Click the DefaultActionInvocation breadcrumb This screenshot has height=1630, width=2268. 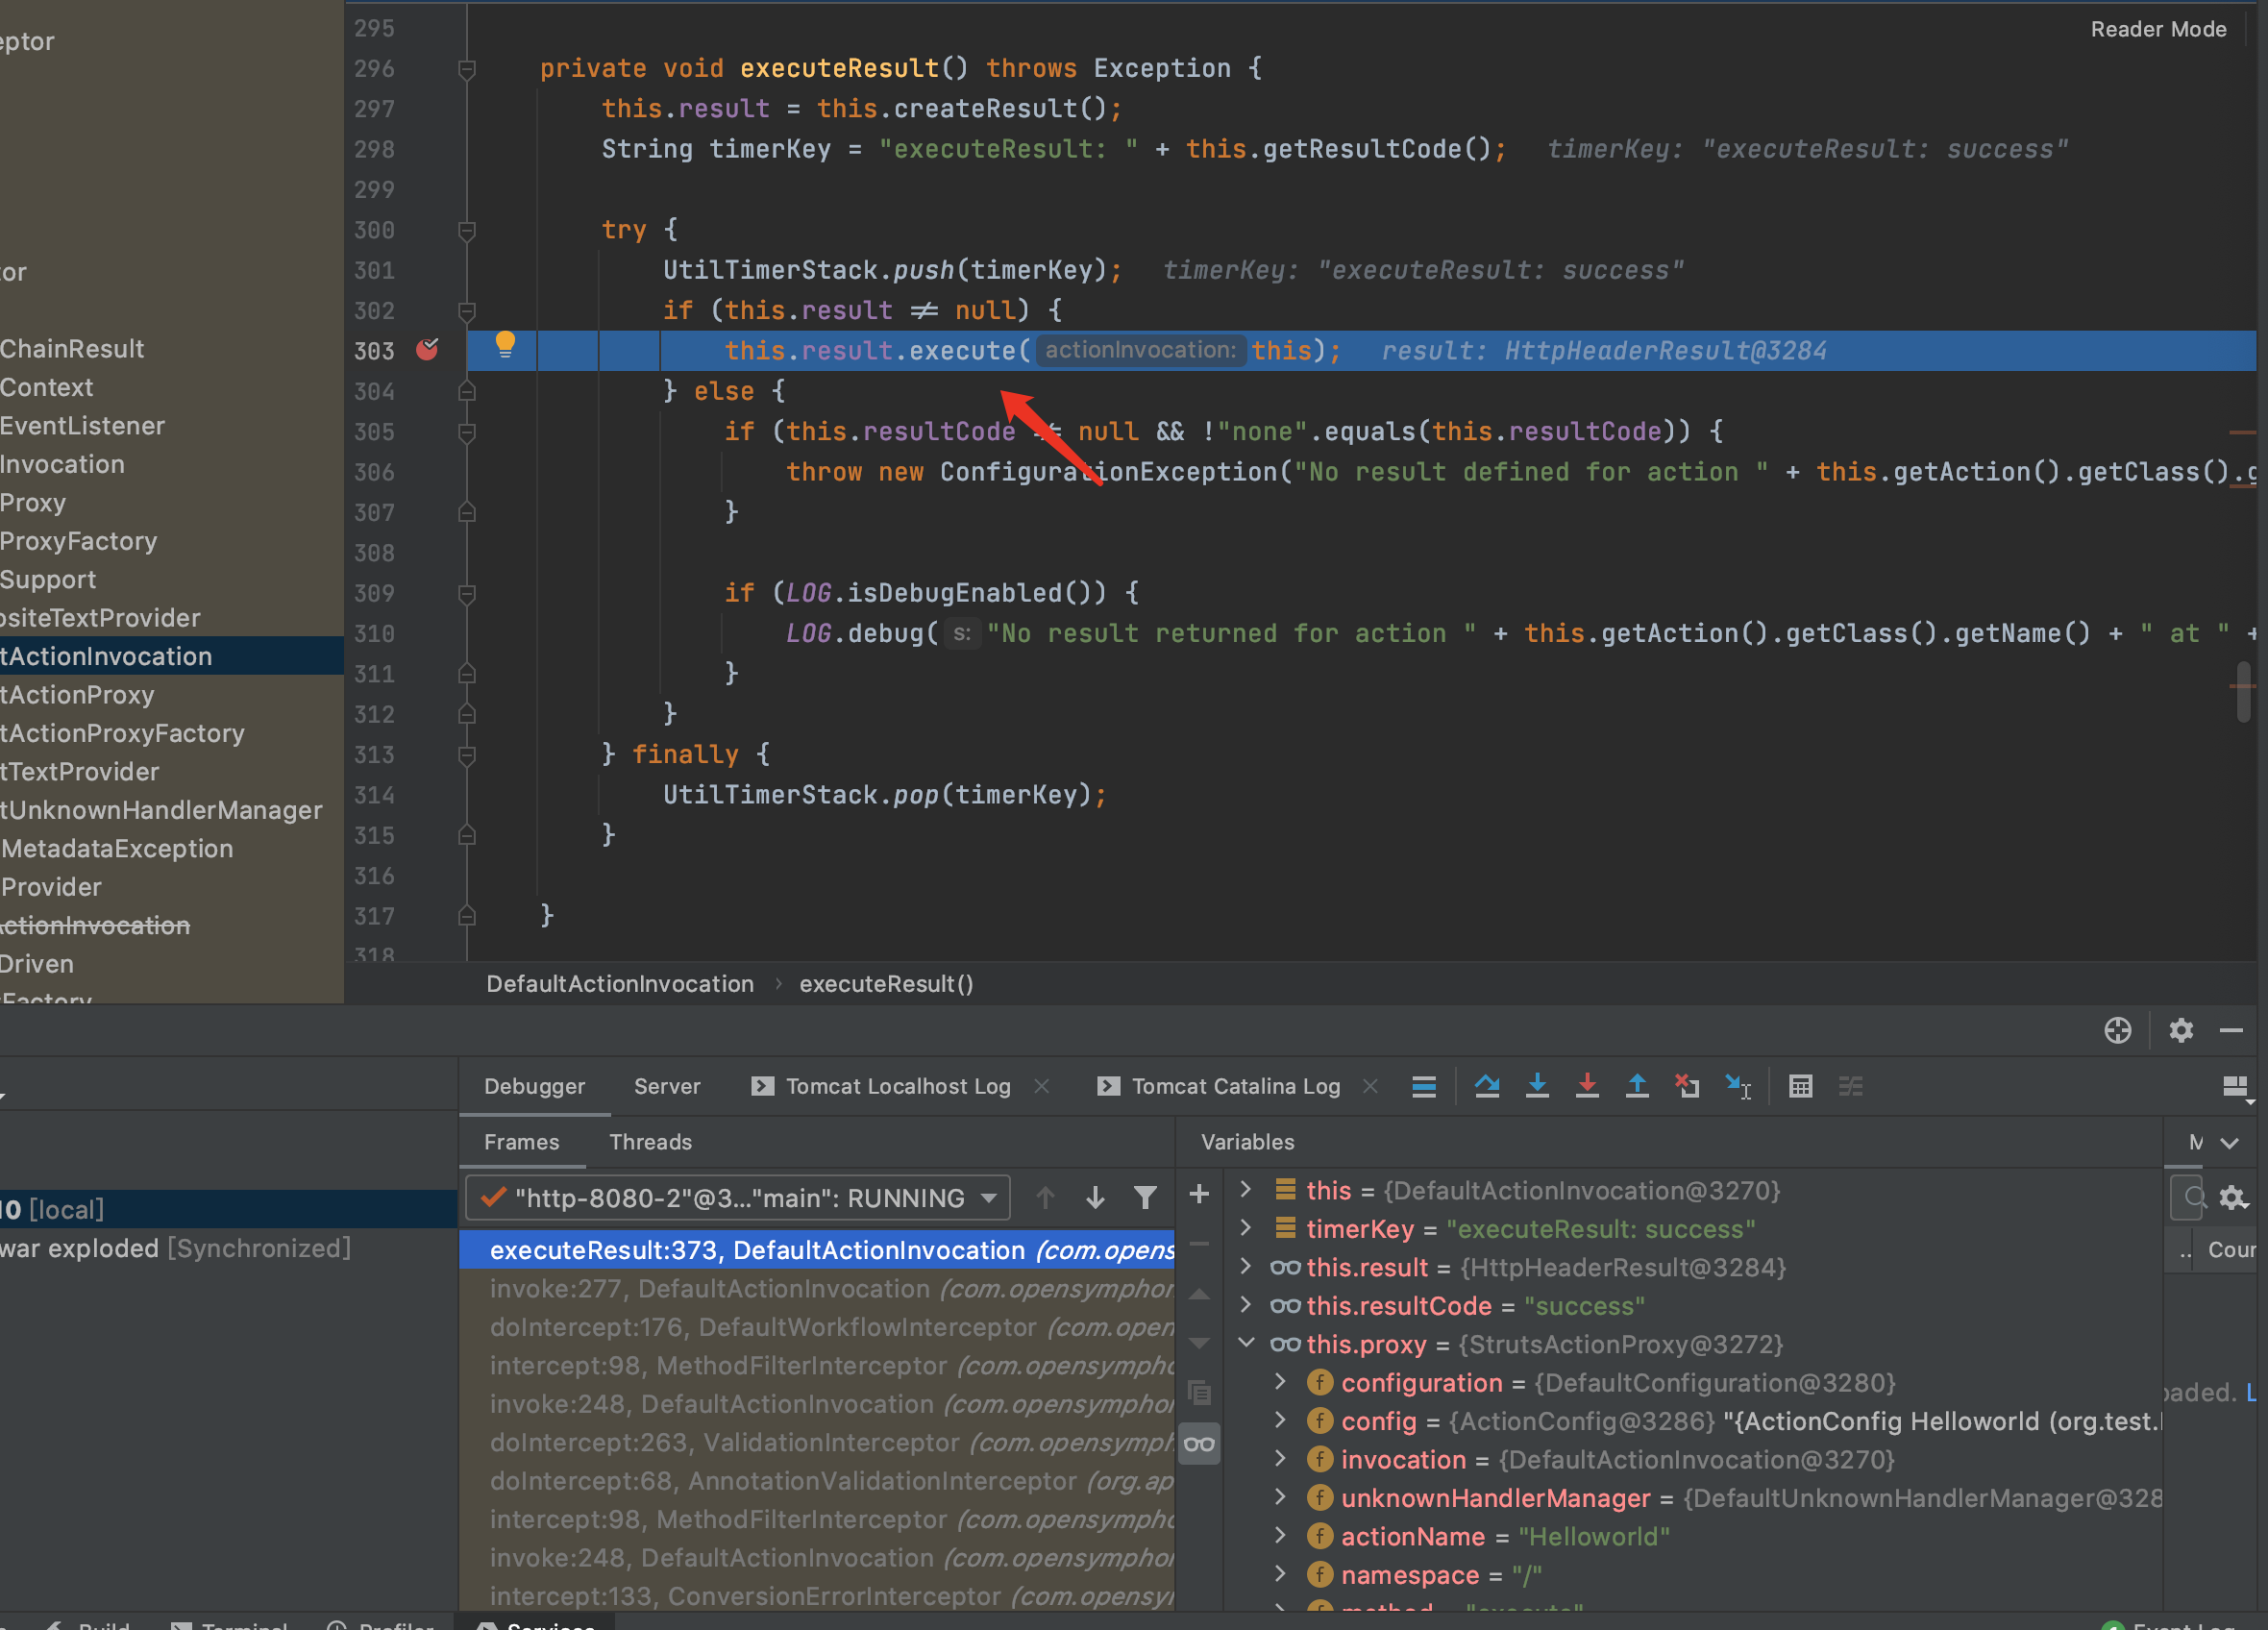tap(620, 984)
